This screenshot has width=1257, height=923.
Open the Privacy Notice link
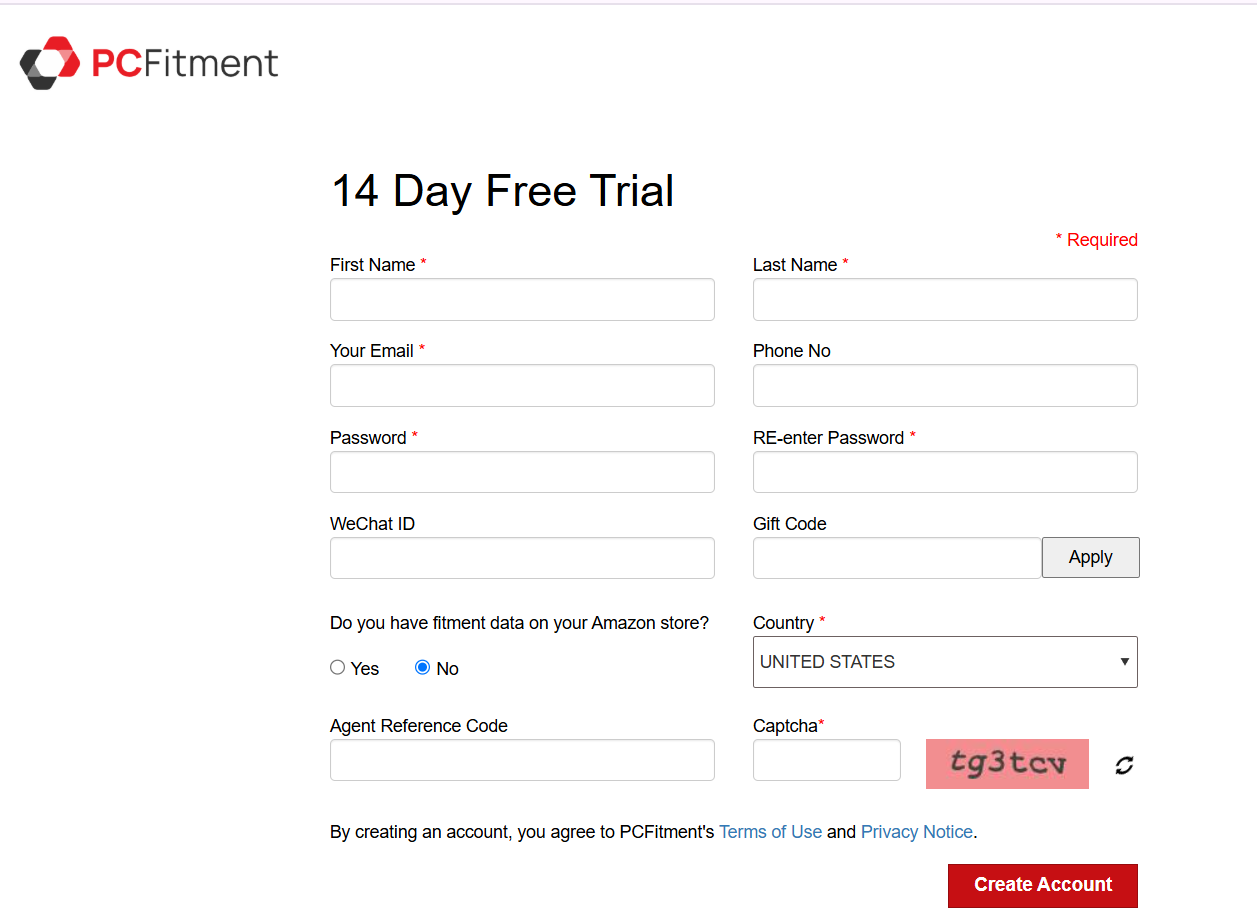(x=916, y=832)
